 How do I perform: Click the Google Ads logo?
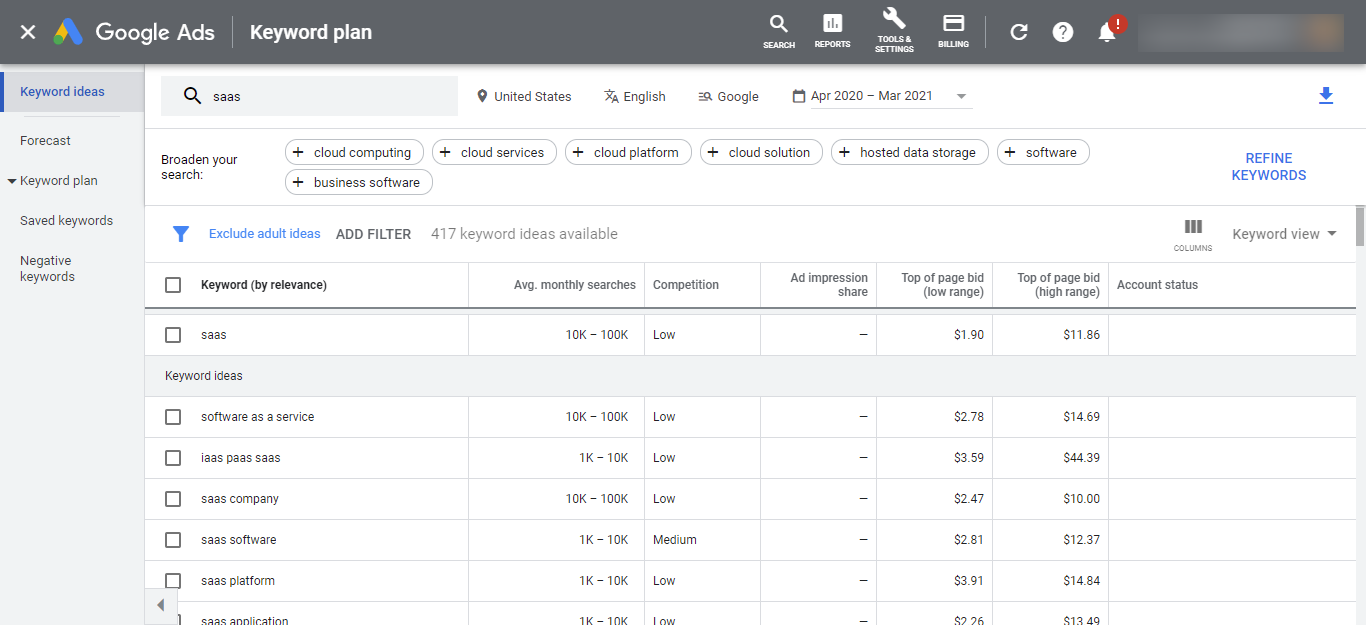coord(134,32)
